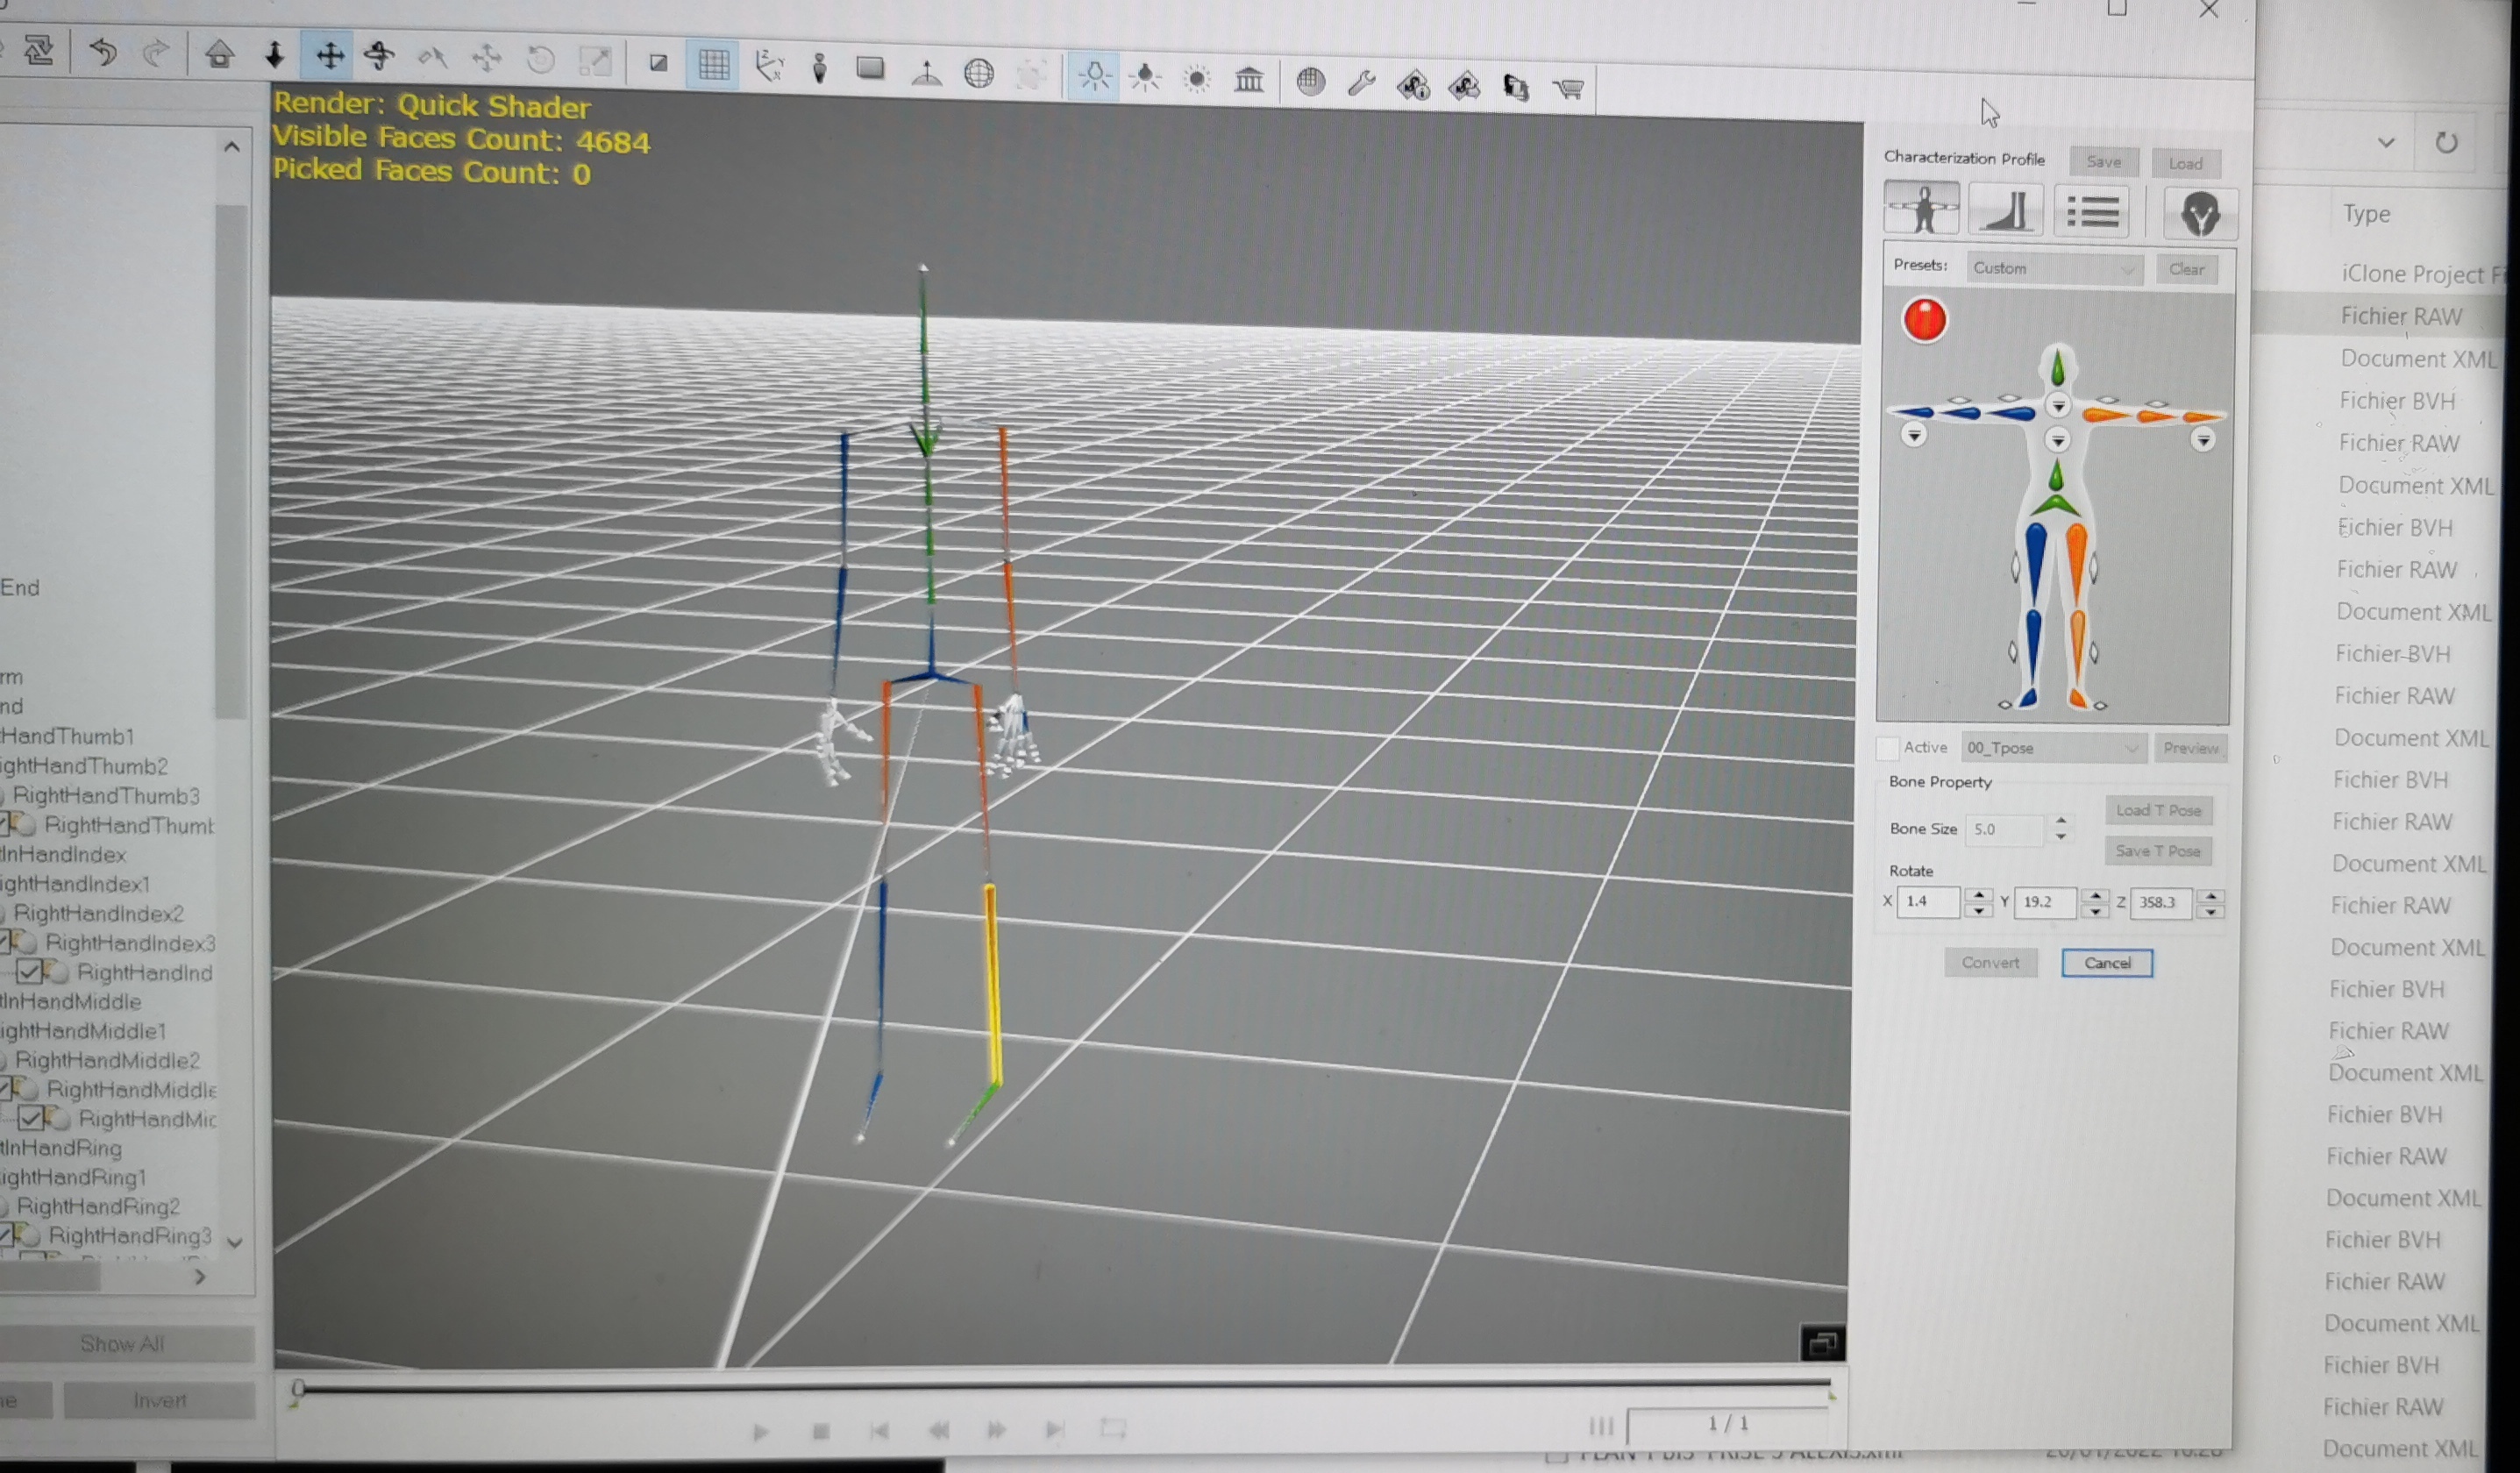Toggle the grid display icon
Screen dimensions: 2520x1473
tap(713, 66)
